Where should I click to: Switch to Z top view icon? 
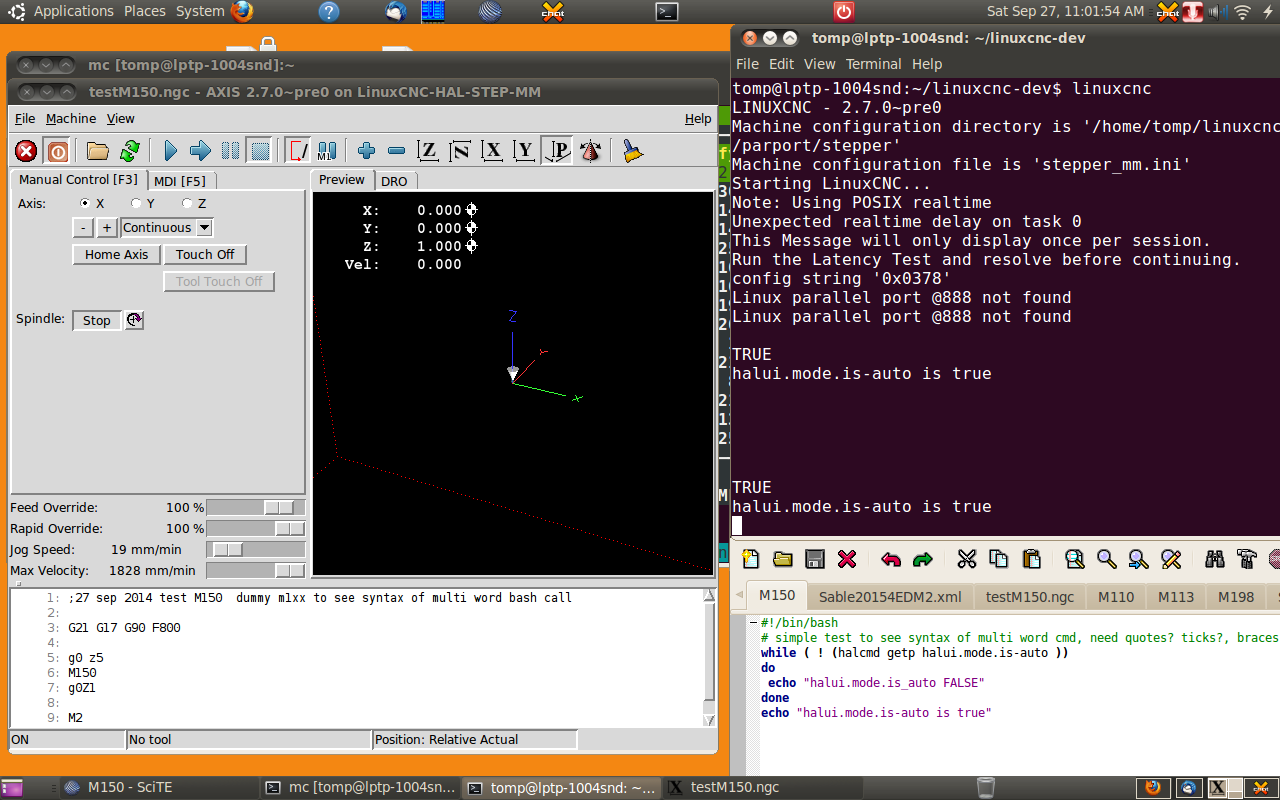[x=428, y=151]
